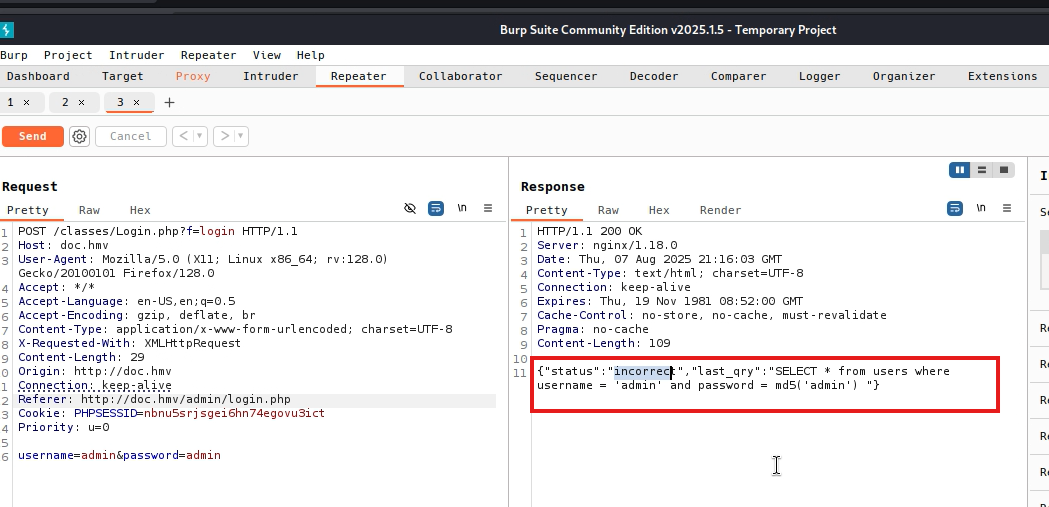Show Request in Hex view

[x=140, y=210]
